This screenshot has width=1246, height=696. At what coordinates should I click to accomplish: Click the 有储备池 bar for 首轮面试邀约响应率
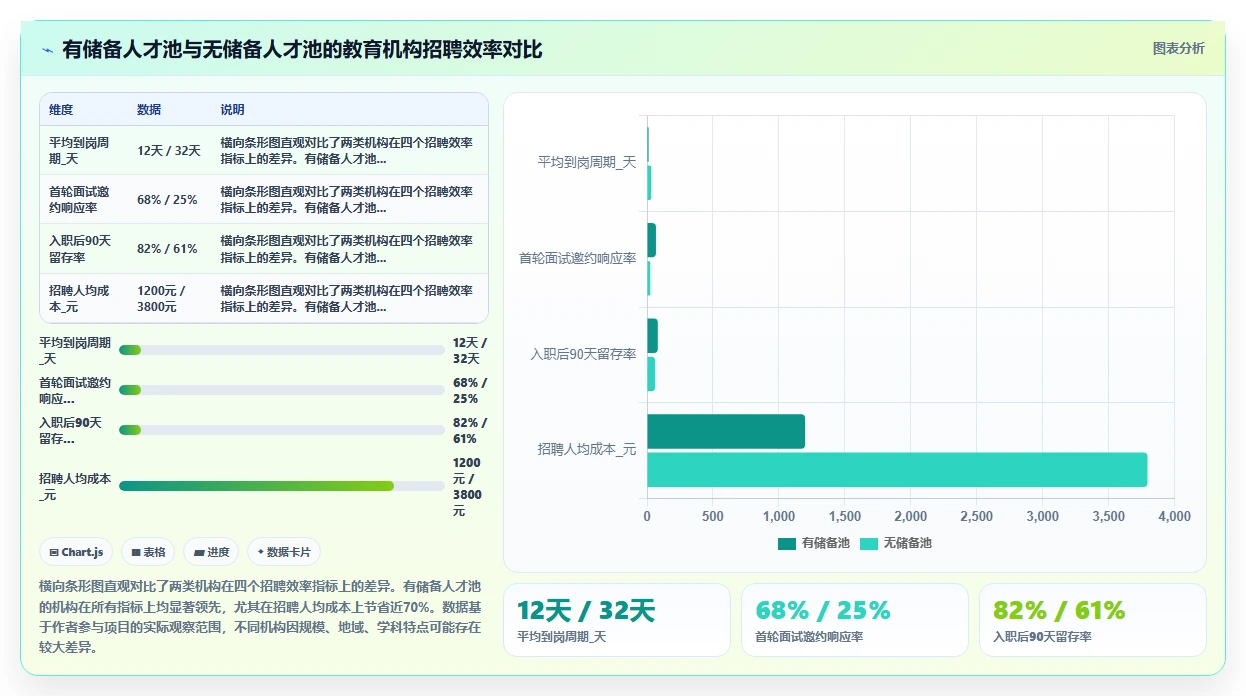(651, 240)
